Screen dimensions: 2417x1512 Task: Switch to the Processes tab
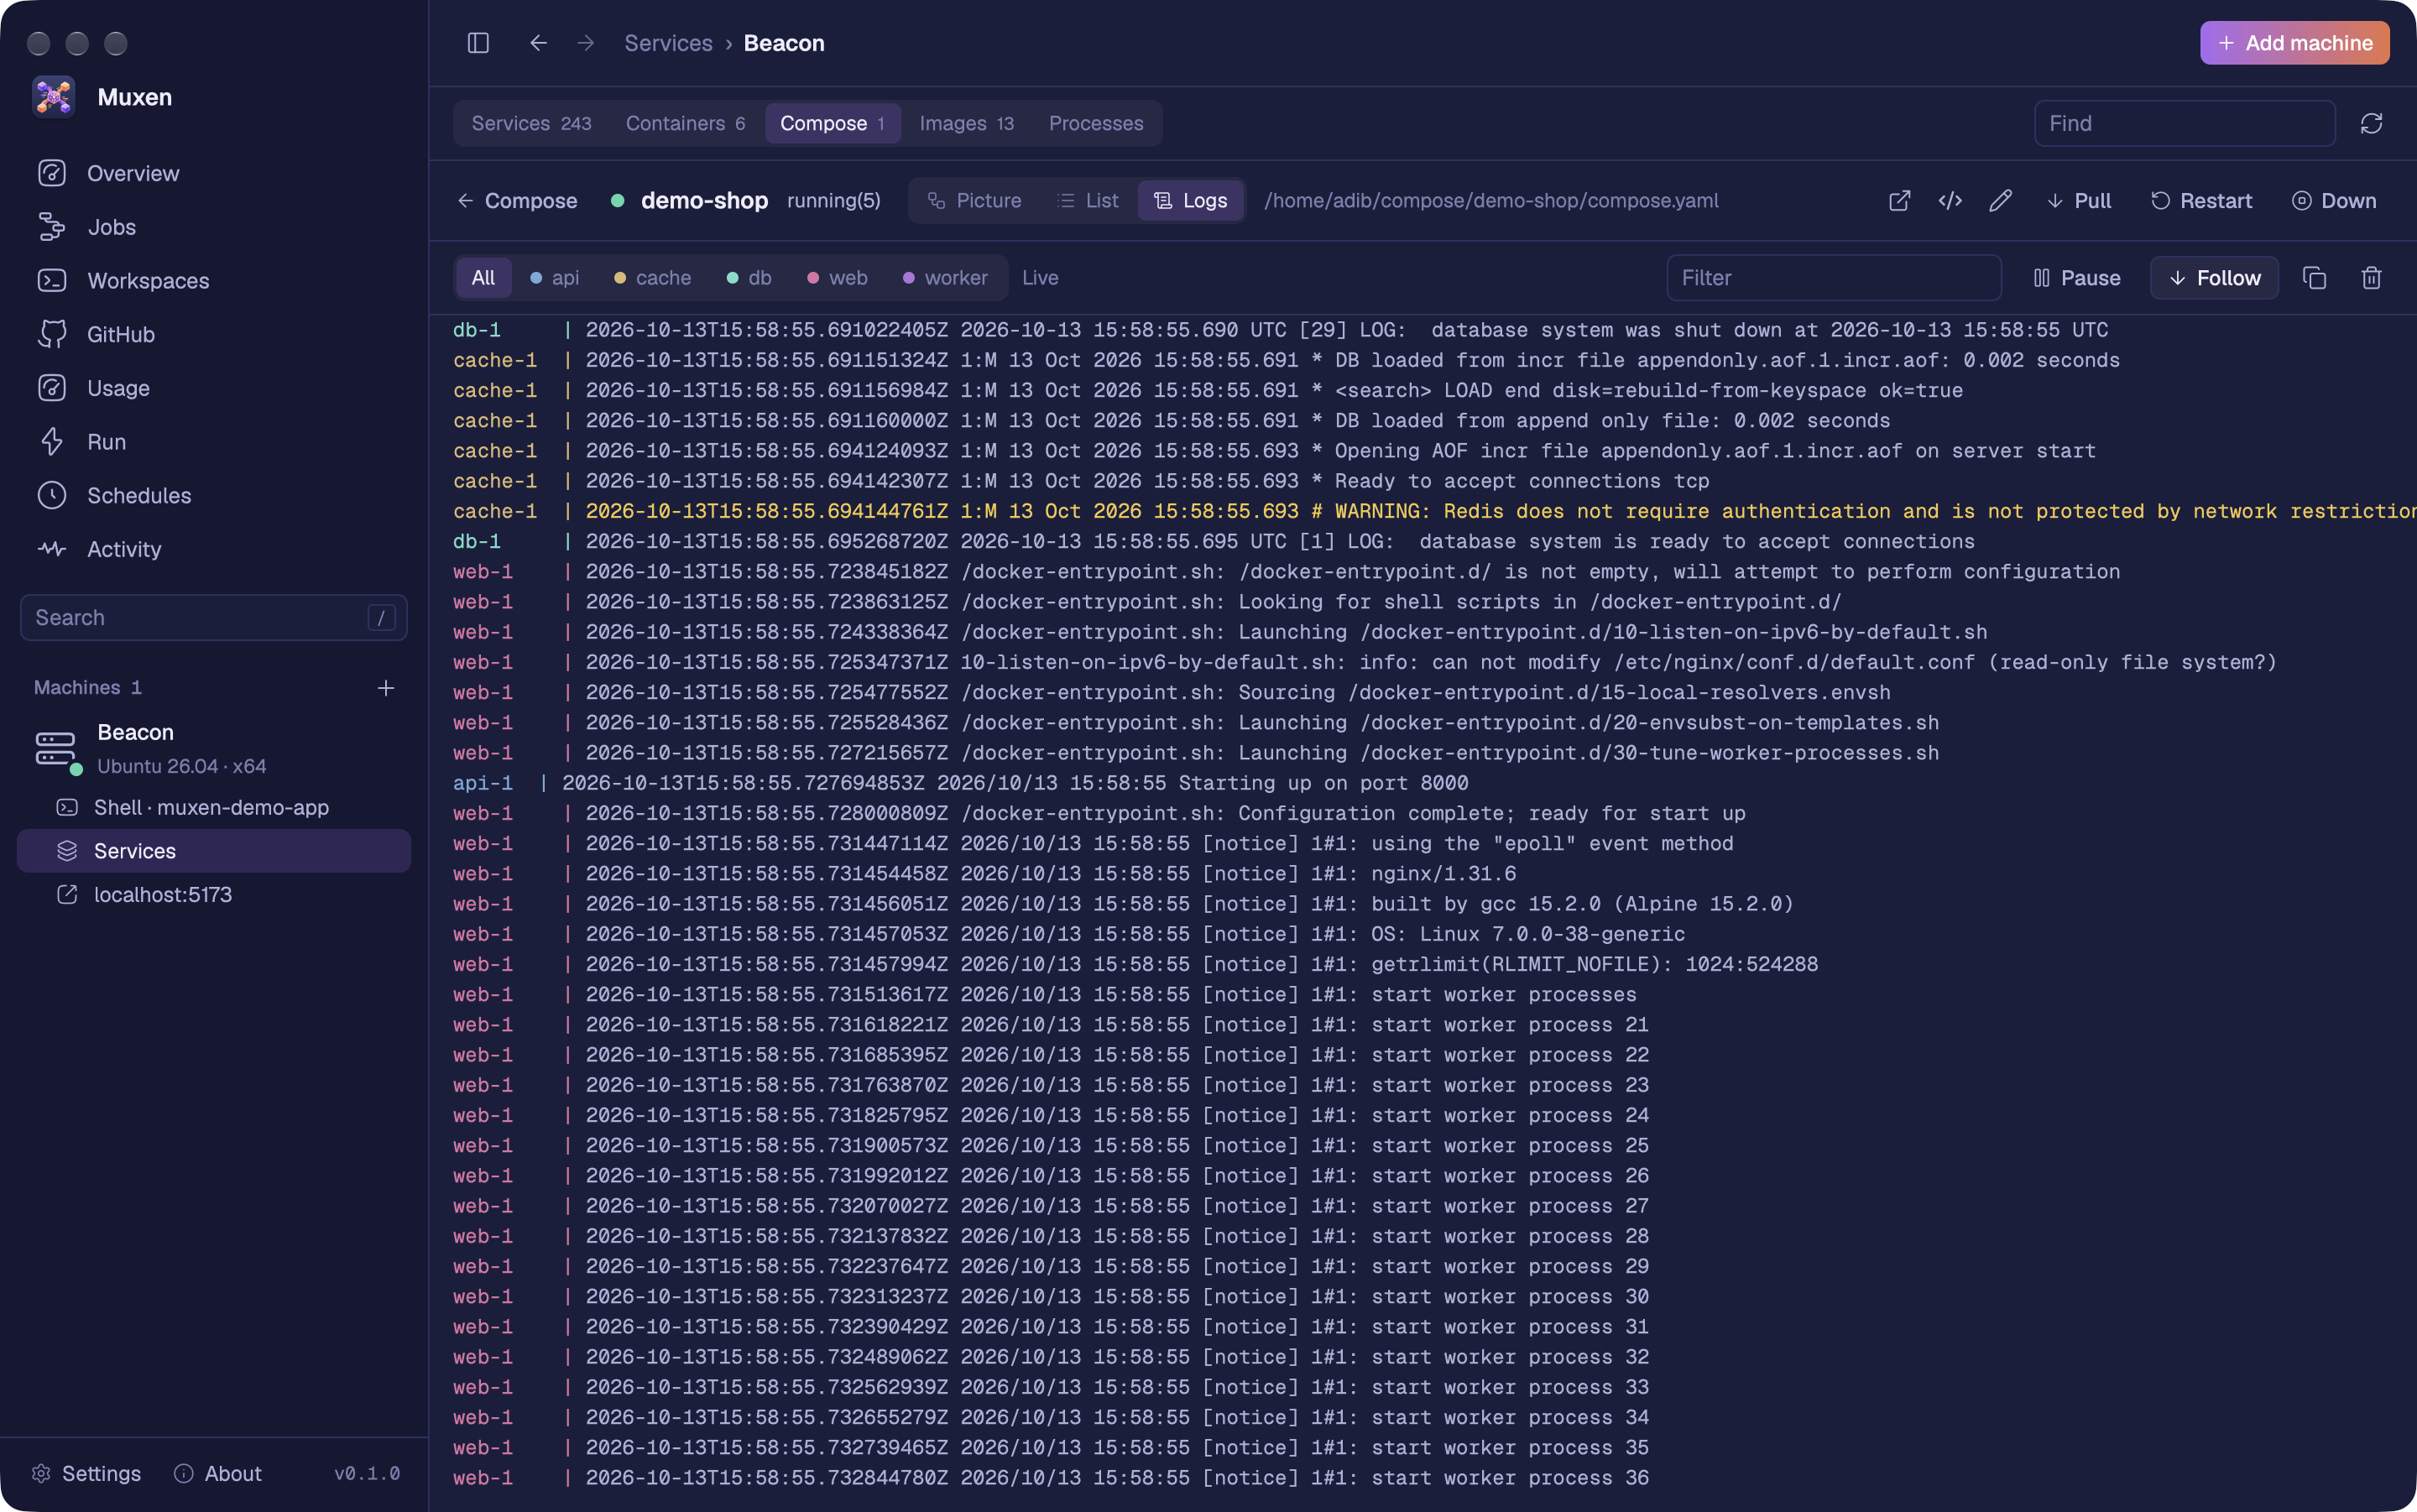point(1095,123)
